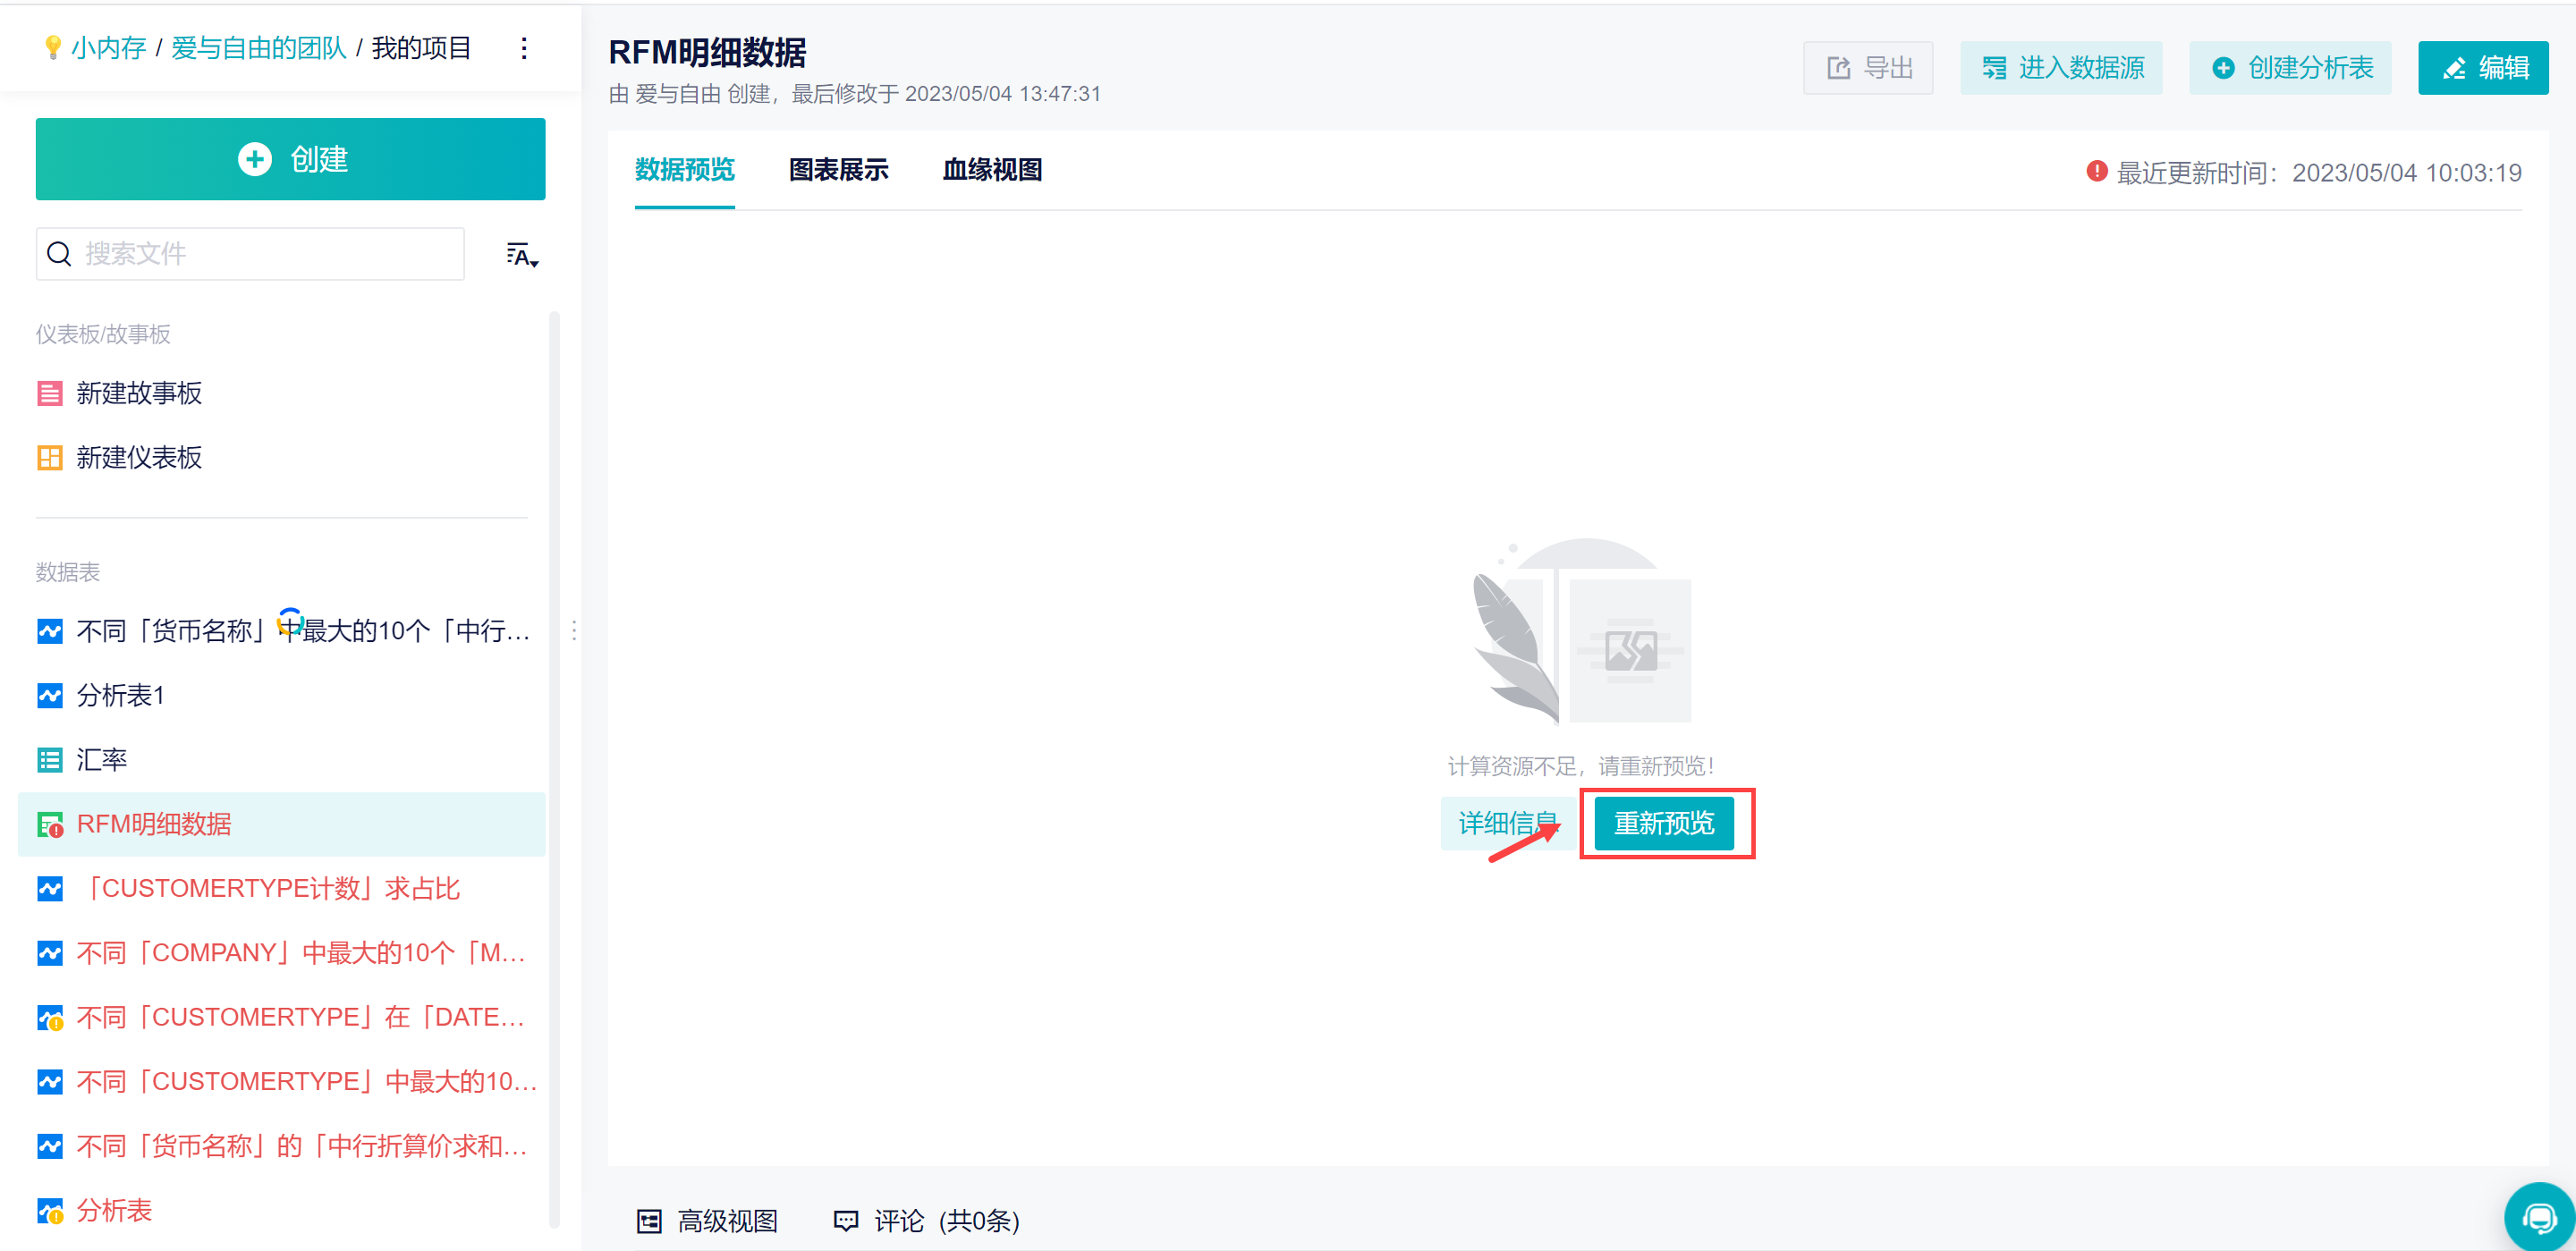Click the sidebar collapse drag handle
The image size is (2576, 1251).
(x=573, y=630)
